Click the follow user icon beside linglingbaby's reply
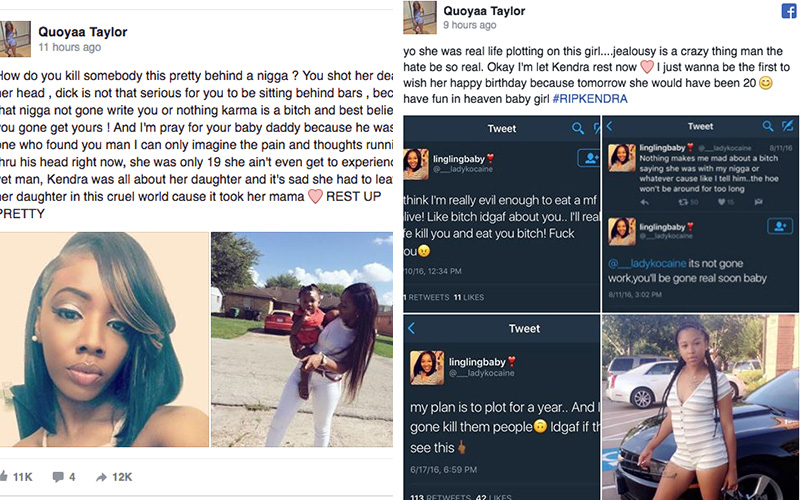Image resolution: width=800 pixels, height=500 pixels. click(780, 226)
